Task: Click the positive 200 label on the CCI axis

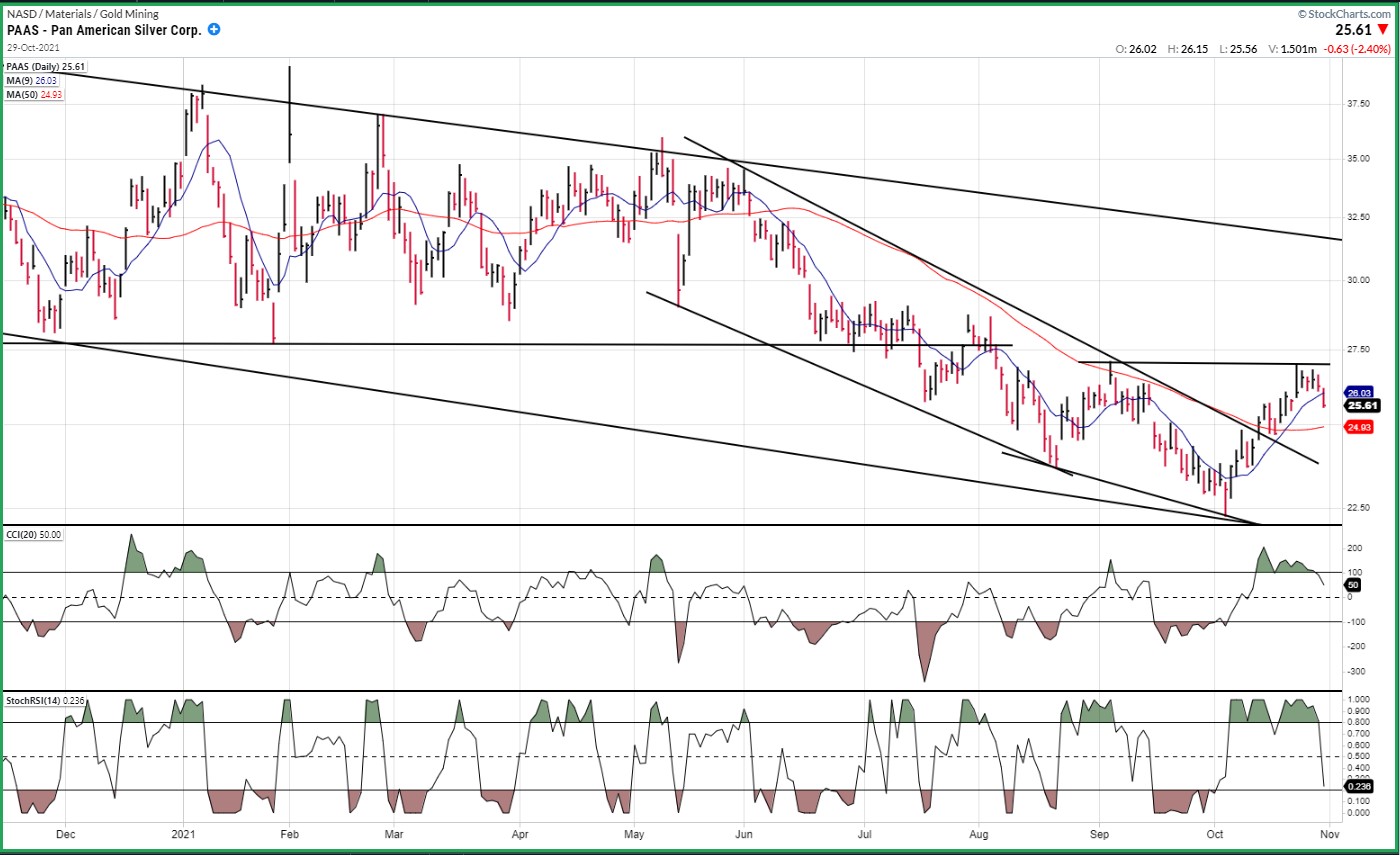Action: (x=1354, y=549)
